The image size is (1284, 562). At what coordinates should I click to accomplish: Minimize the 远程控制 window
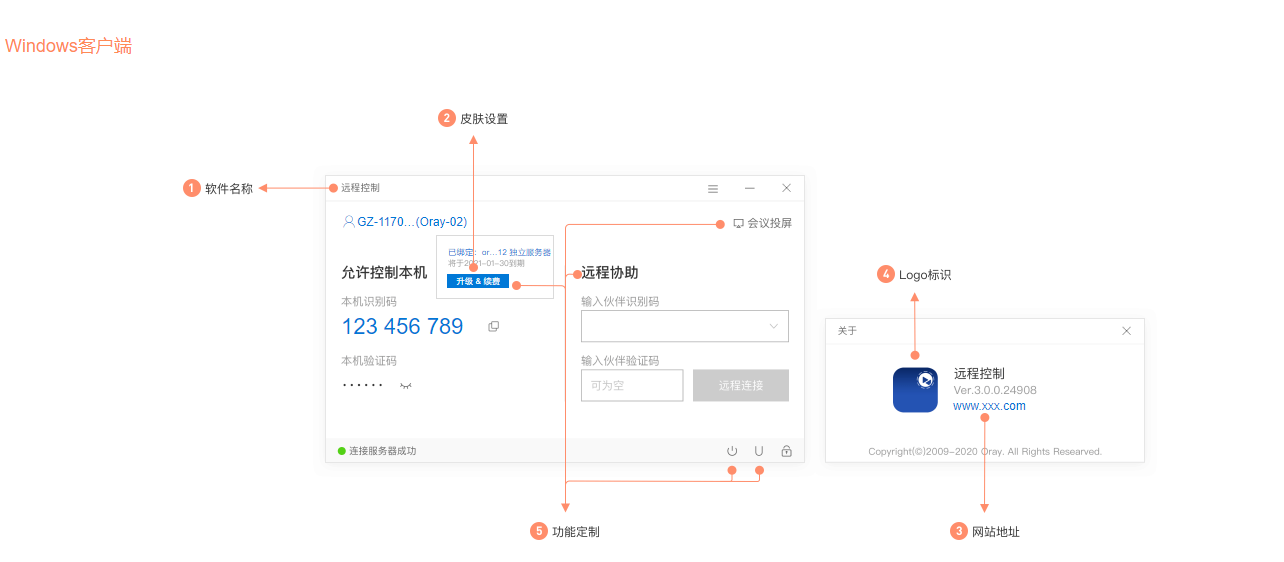click(749, 188)
